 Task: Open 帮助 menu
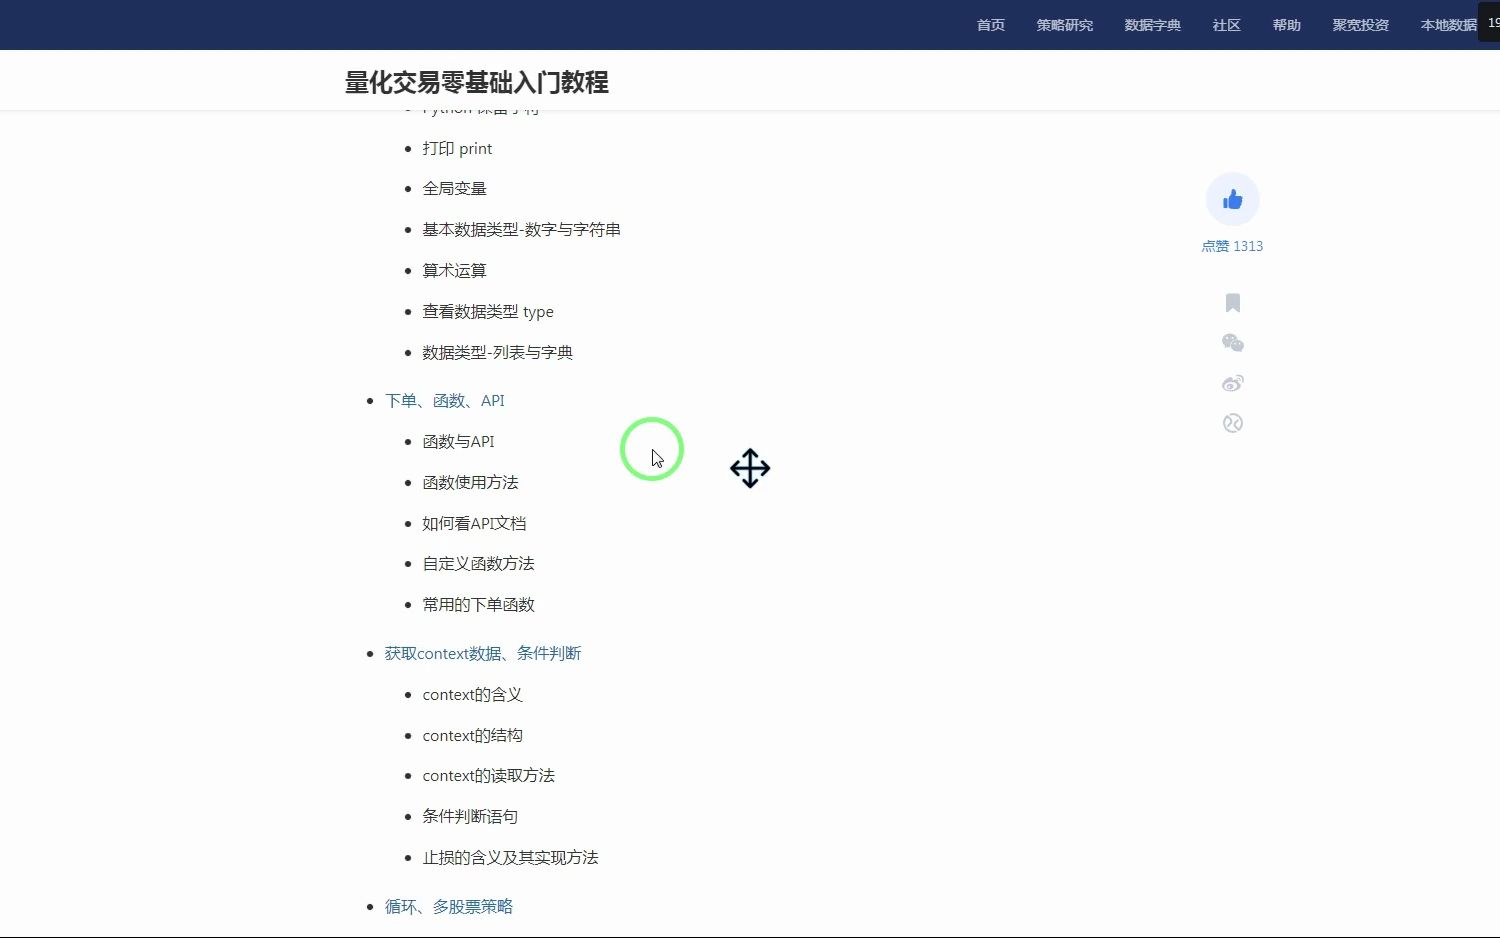point(1287,25)
